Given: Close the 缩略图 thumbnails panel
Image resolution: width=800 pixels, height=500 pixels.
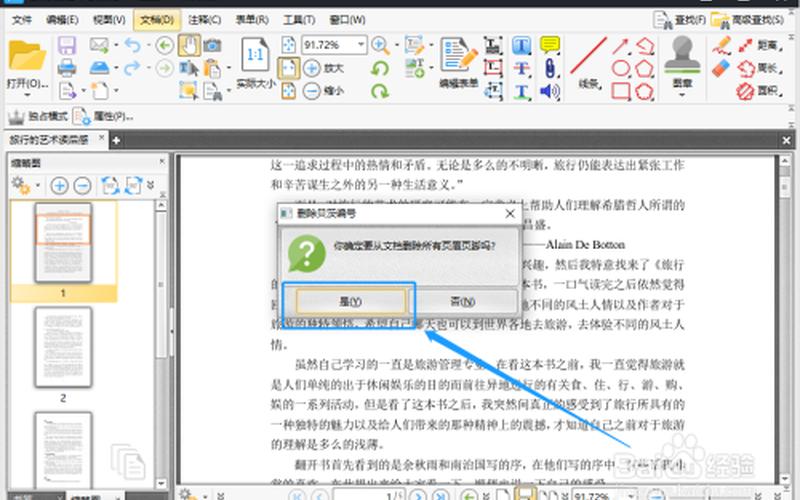Looking at the screenshot, I should click(162, 161).
